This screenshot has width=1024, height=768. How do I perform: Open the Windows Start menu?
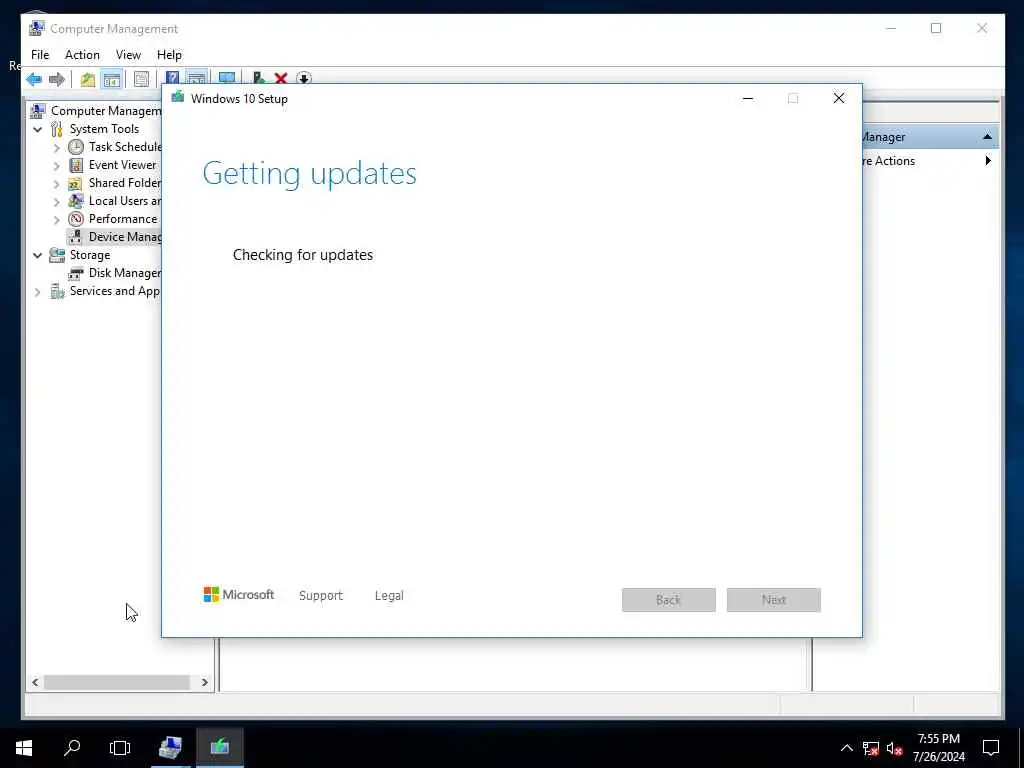pos(24,748)
